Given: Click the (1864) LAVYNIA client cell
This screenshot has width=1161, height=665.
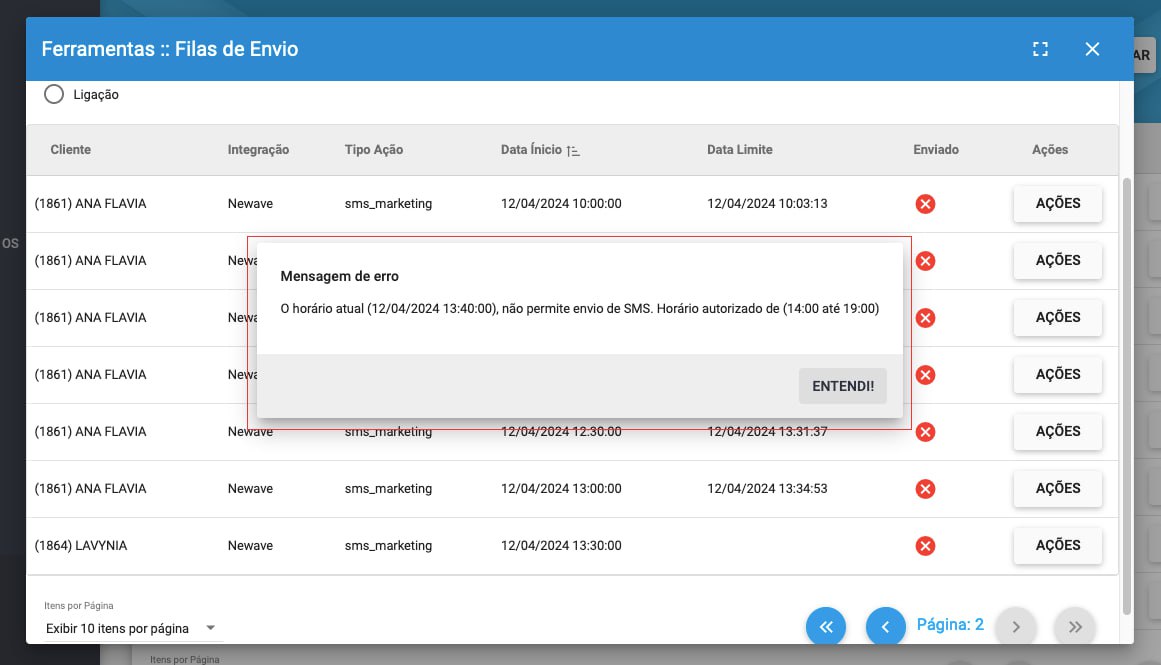Looking at the screenshot, I should point(81,546).
